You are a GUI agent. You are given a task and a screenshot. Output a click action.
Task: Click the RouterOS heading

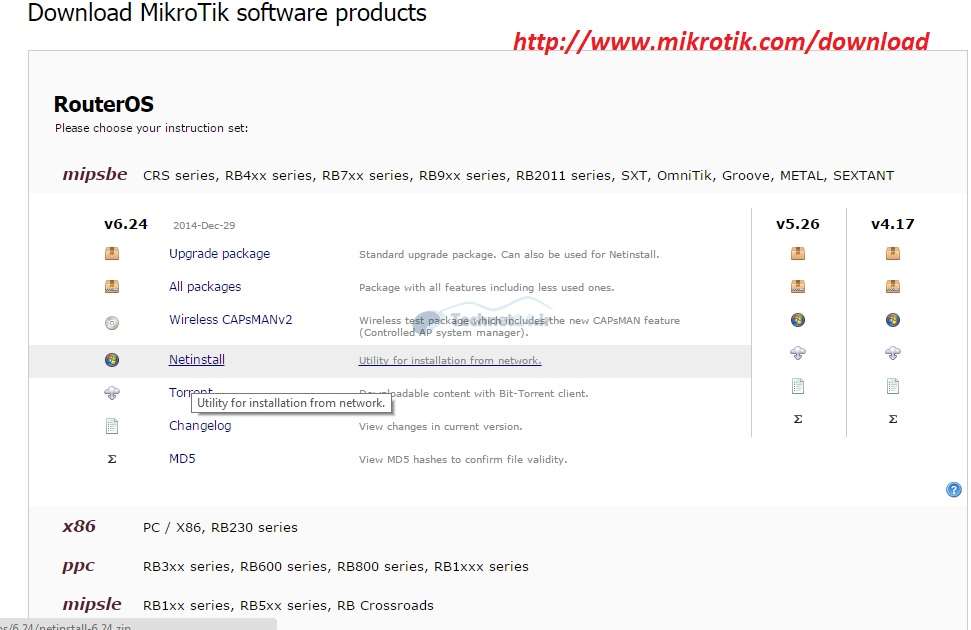[103, 104]
